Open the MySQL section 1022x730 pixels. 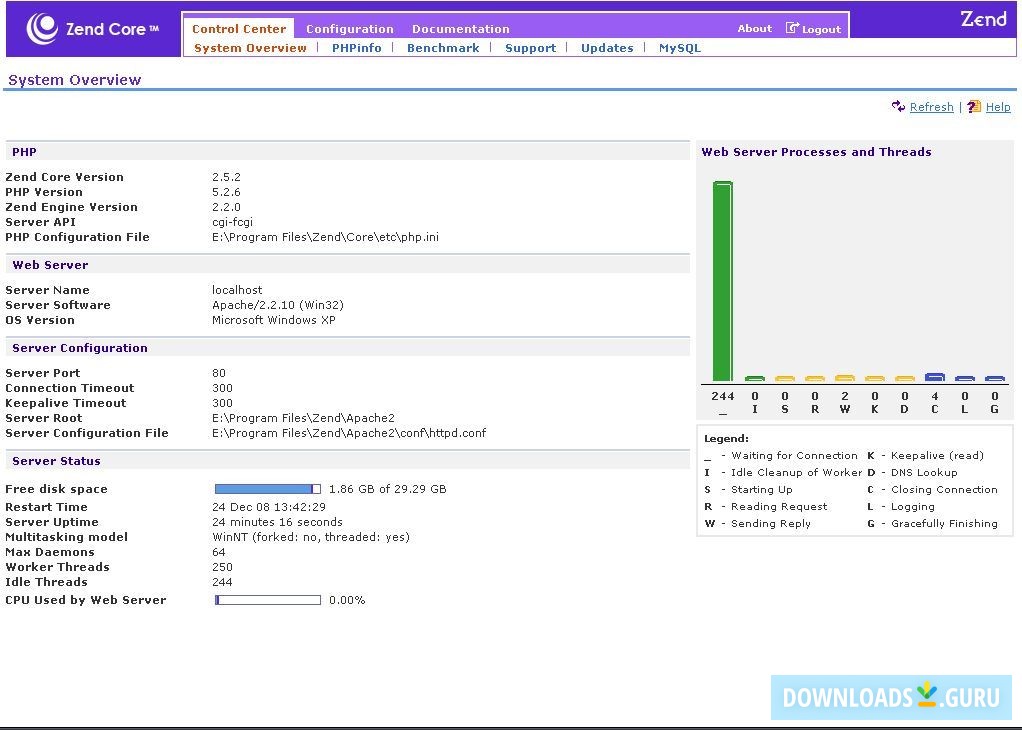680,48
